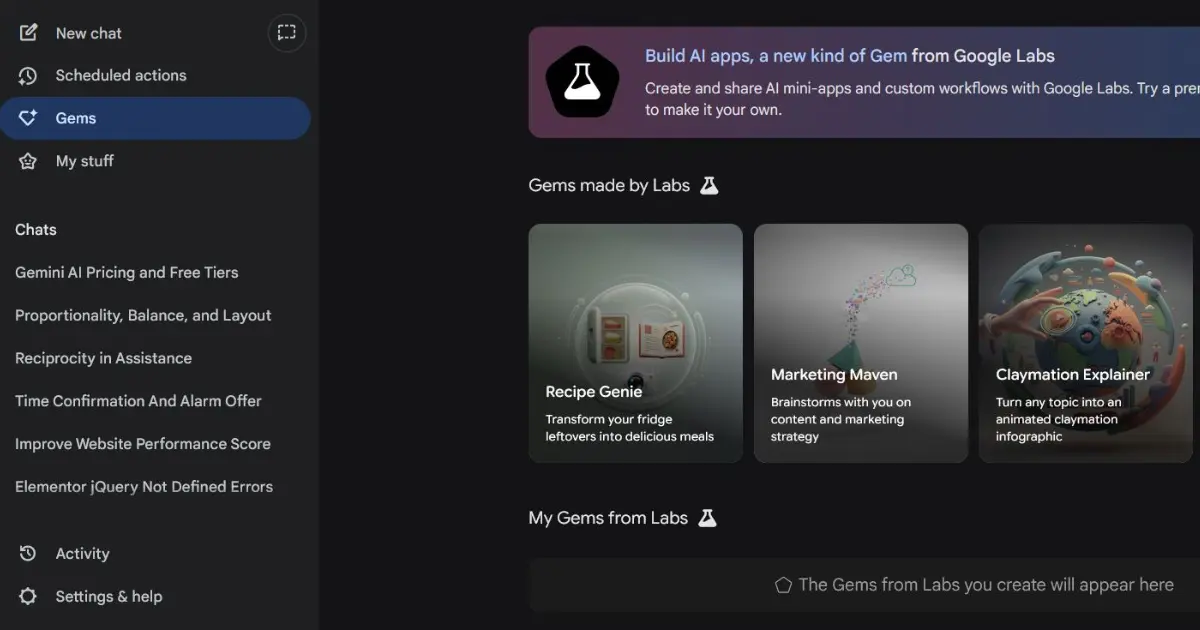The height and width of the screenshot is (630, 1200).
Task: Click My Gems from Labs heading
Action: (608, 518)
